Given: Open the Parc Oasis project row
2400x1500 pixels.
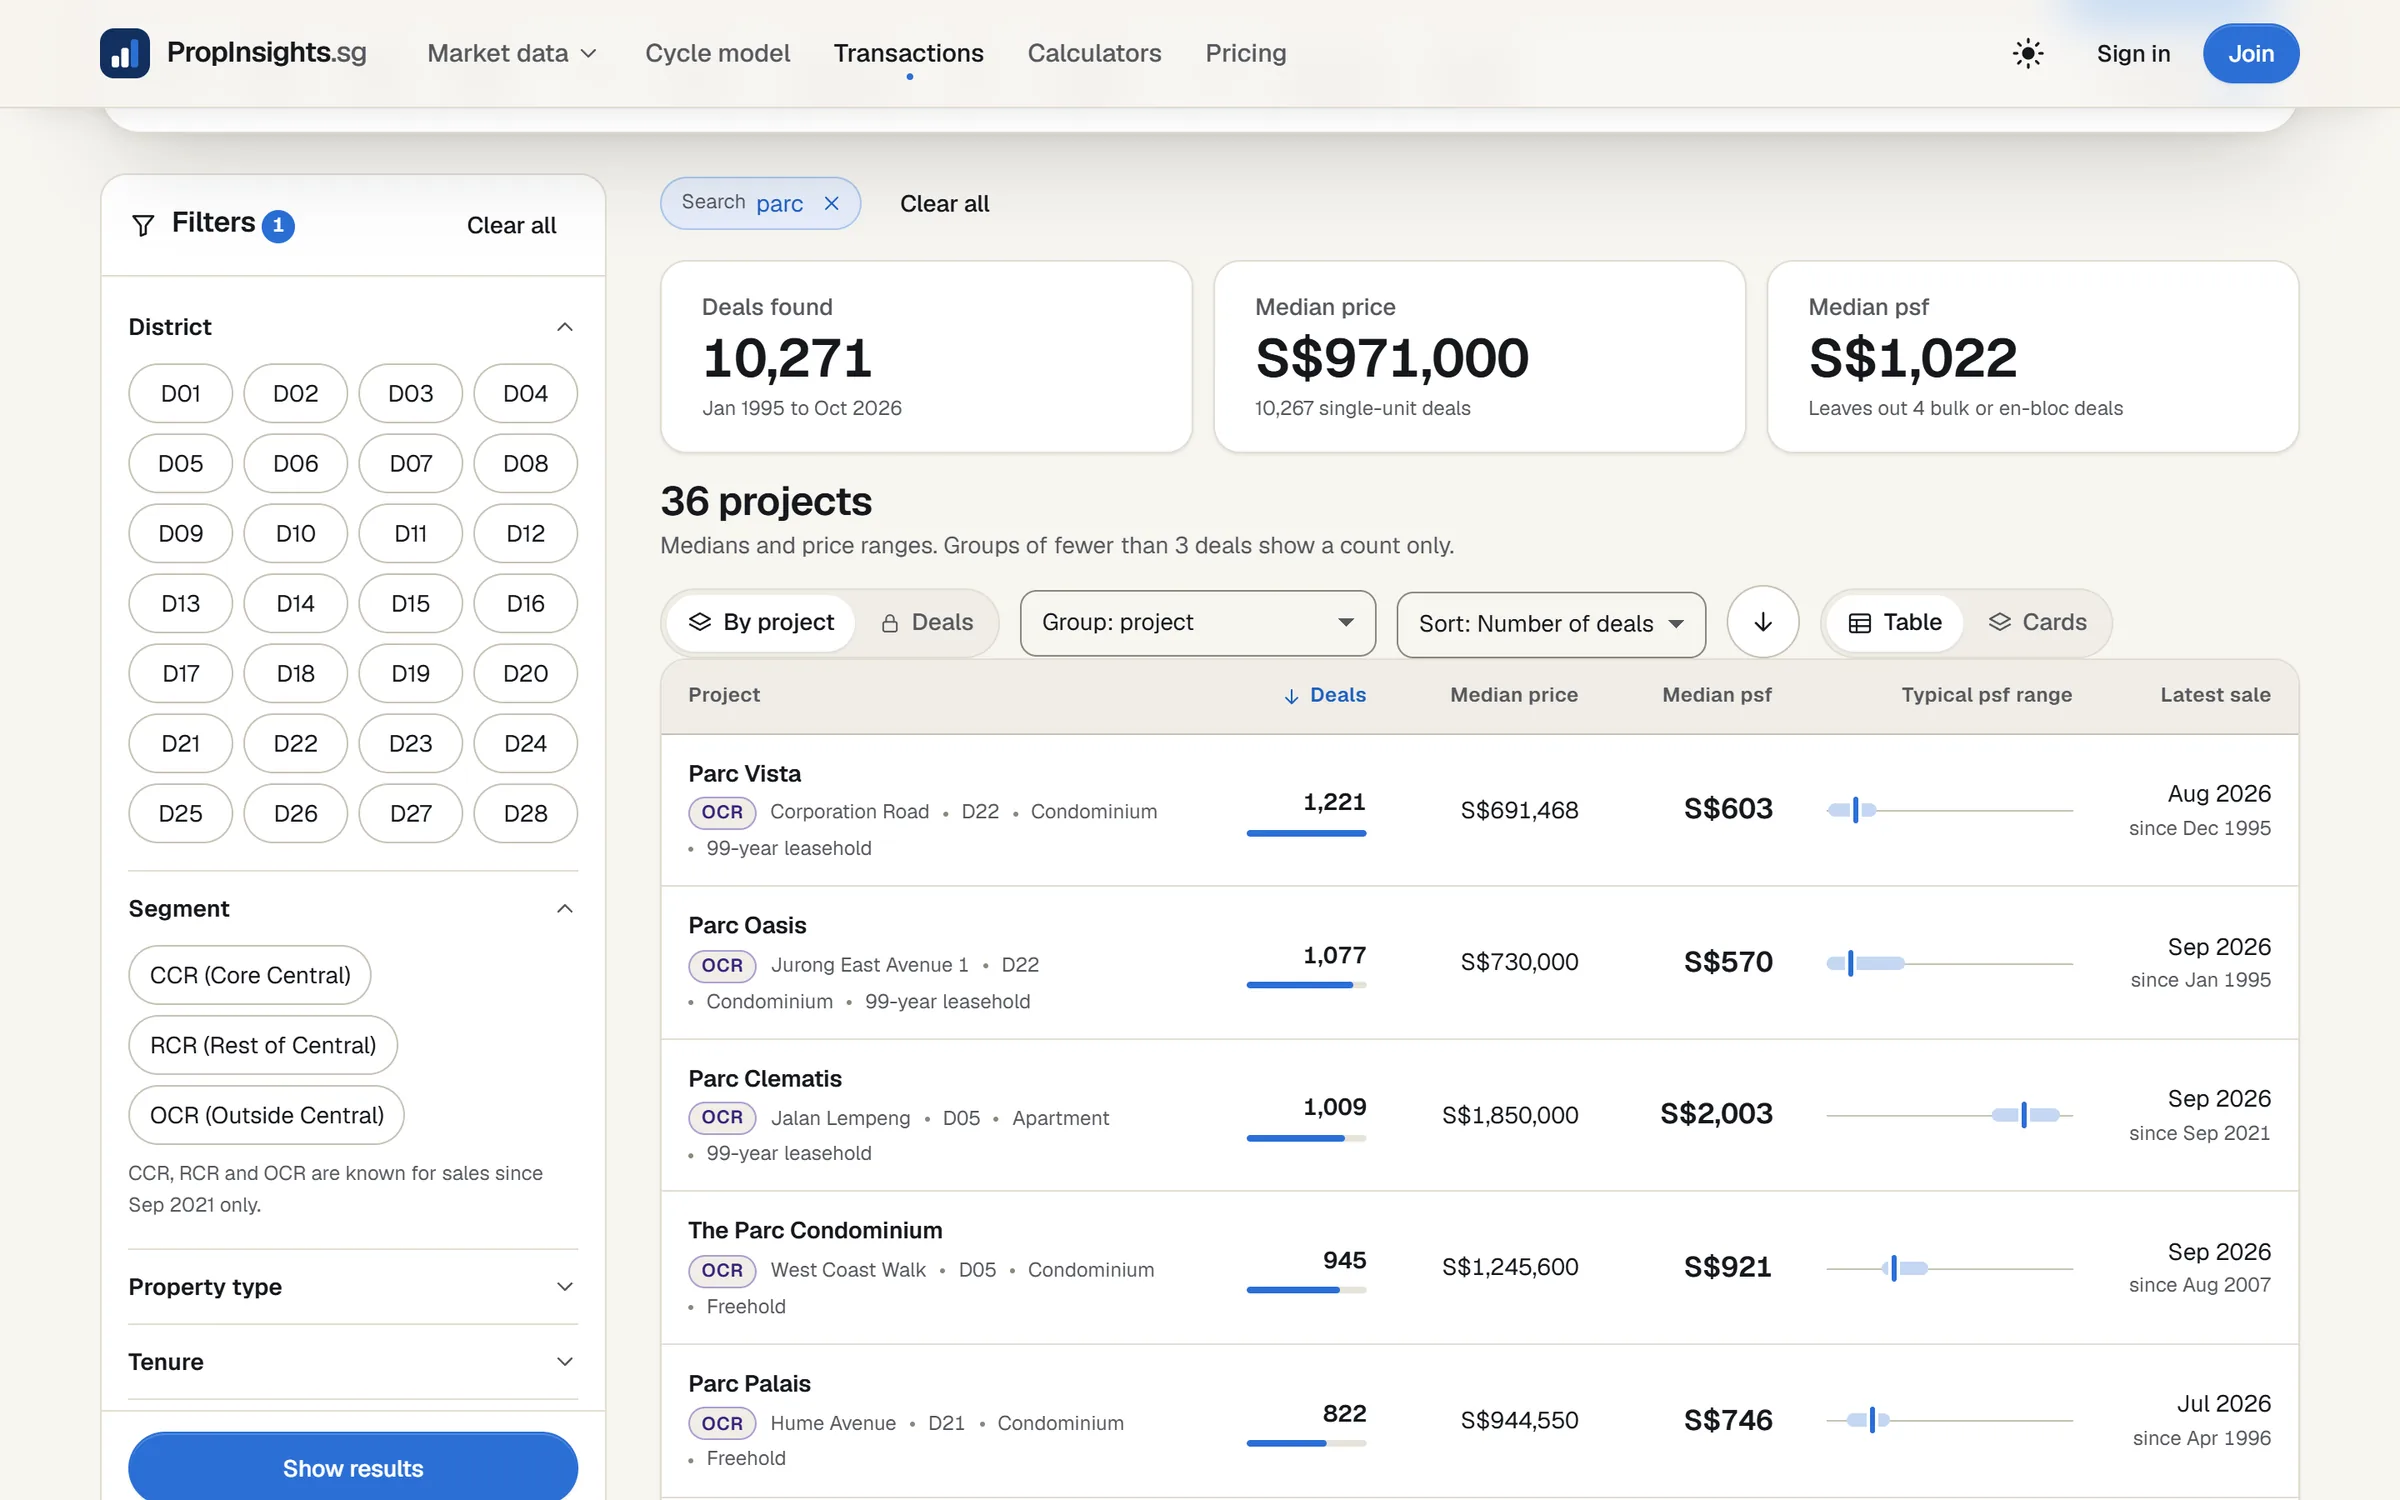Looking at the screenshot, I should click(x=1479, y=962).
